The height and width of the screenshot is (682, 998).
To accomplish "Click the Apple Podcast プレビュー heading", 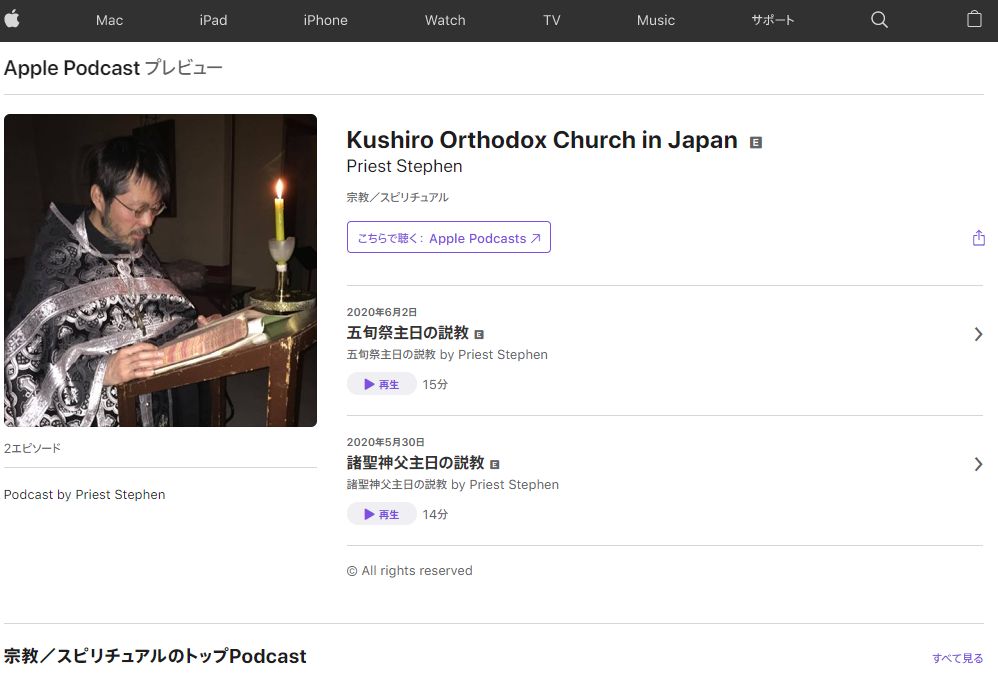I will point(113,67).
